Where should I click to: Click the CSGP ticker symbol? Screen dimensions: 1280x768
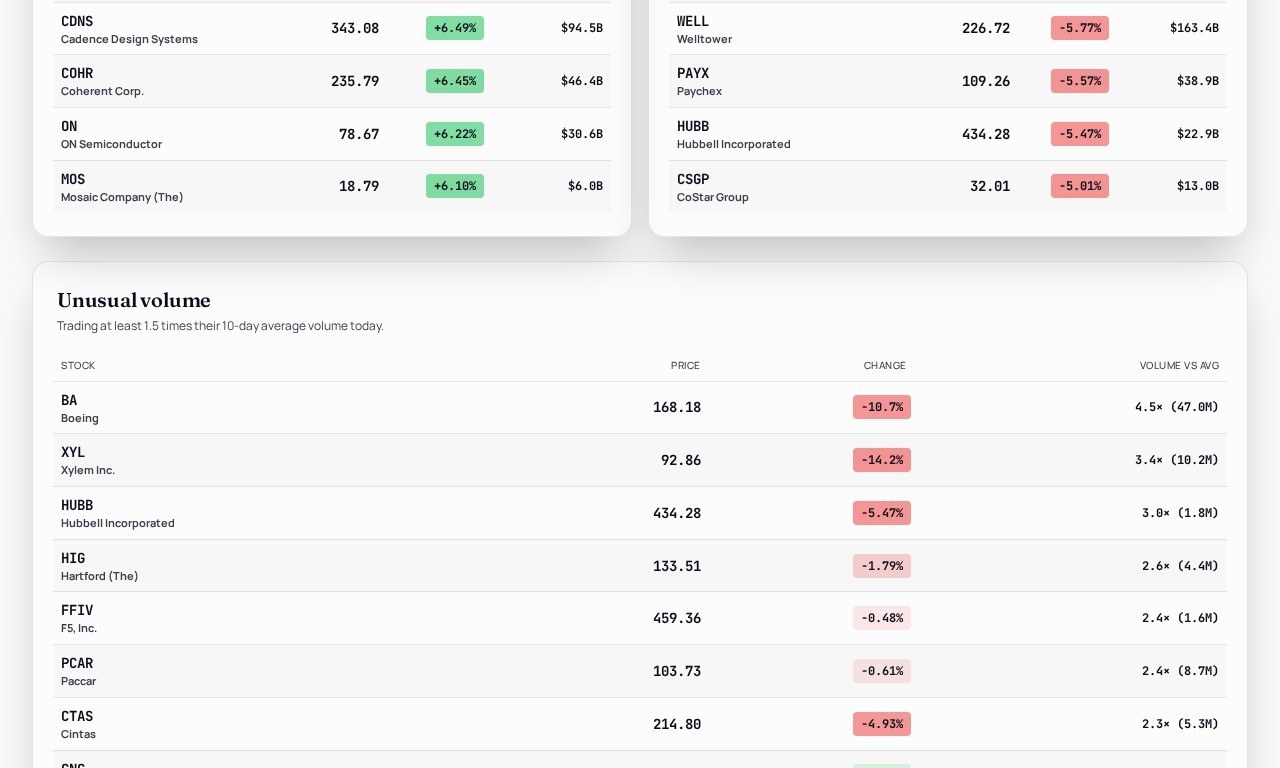[693, 179]
